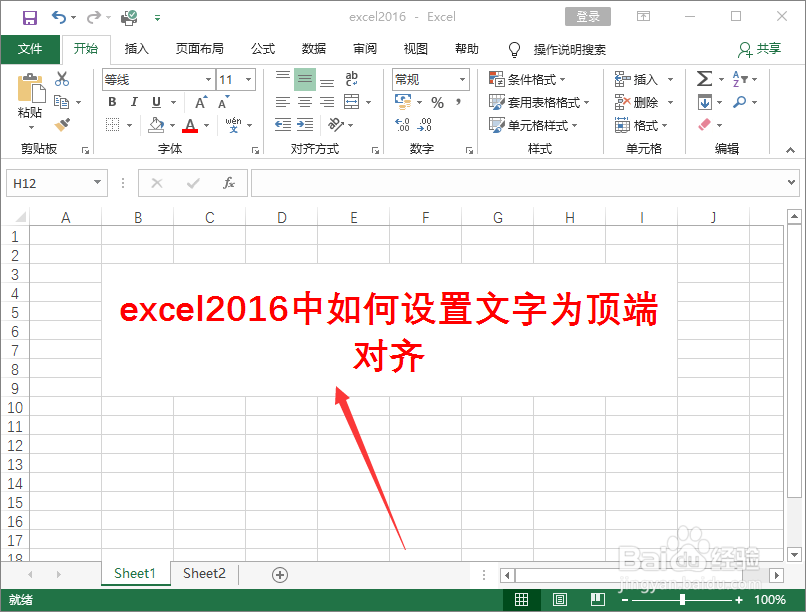This screenshot has width=806, height=612.
Task: Toggle Center horizontal alignment
Action: coord(305,102)
